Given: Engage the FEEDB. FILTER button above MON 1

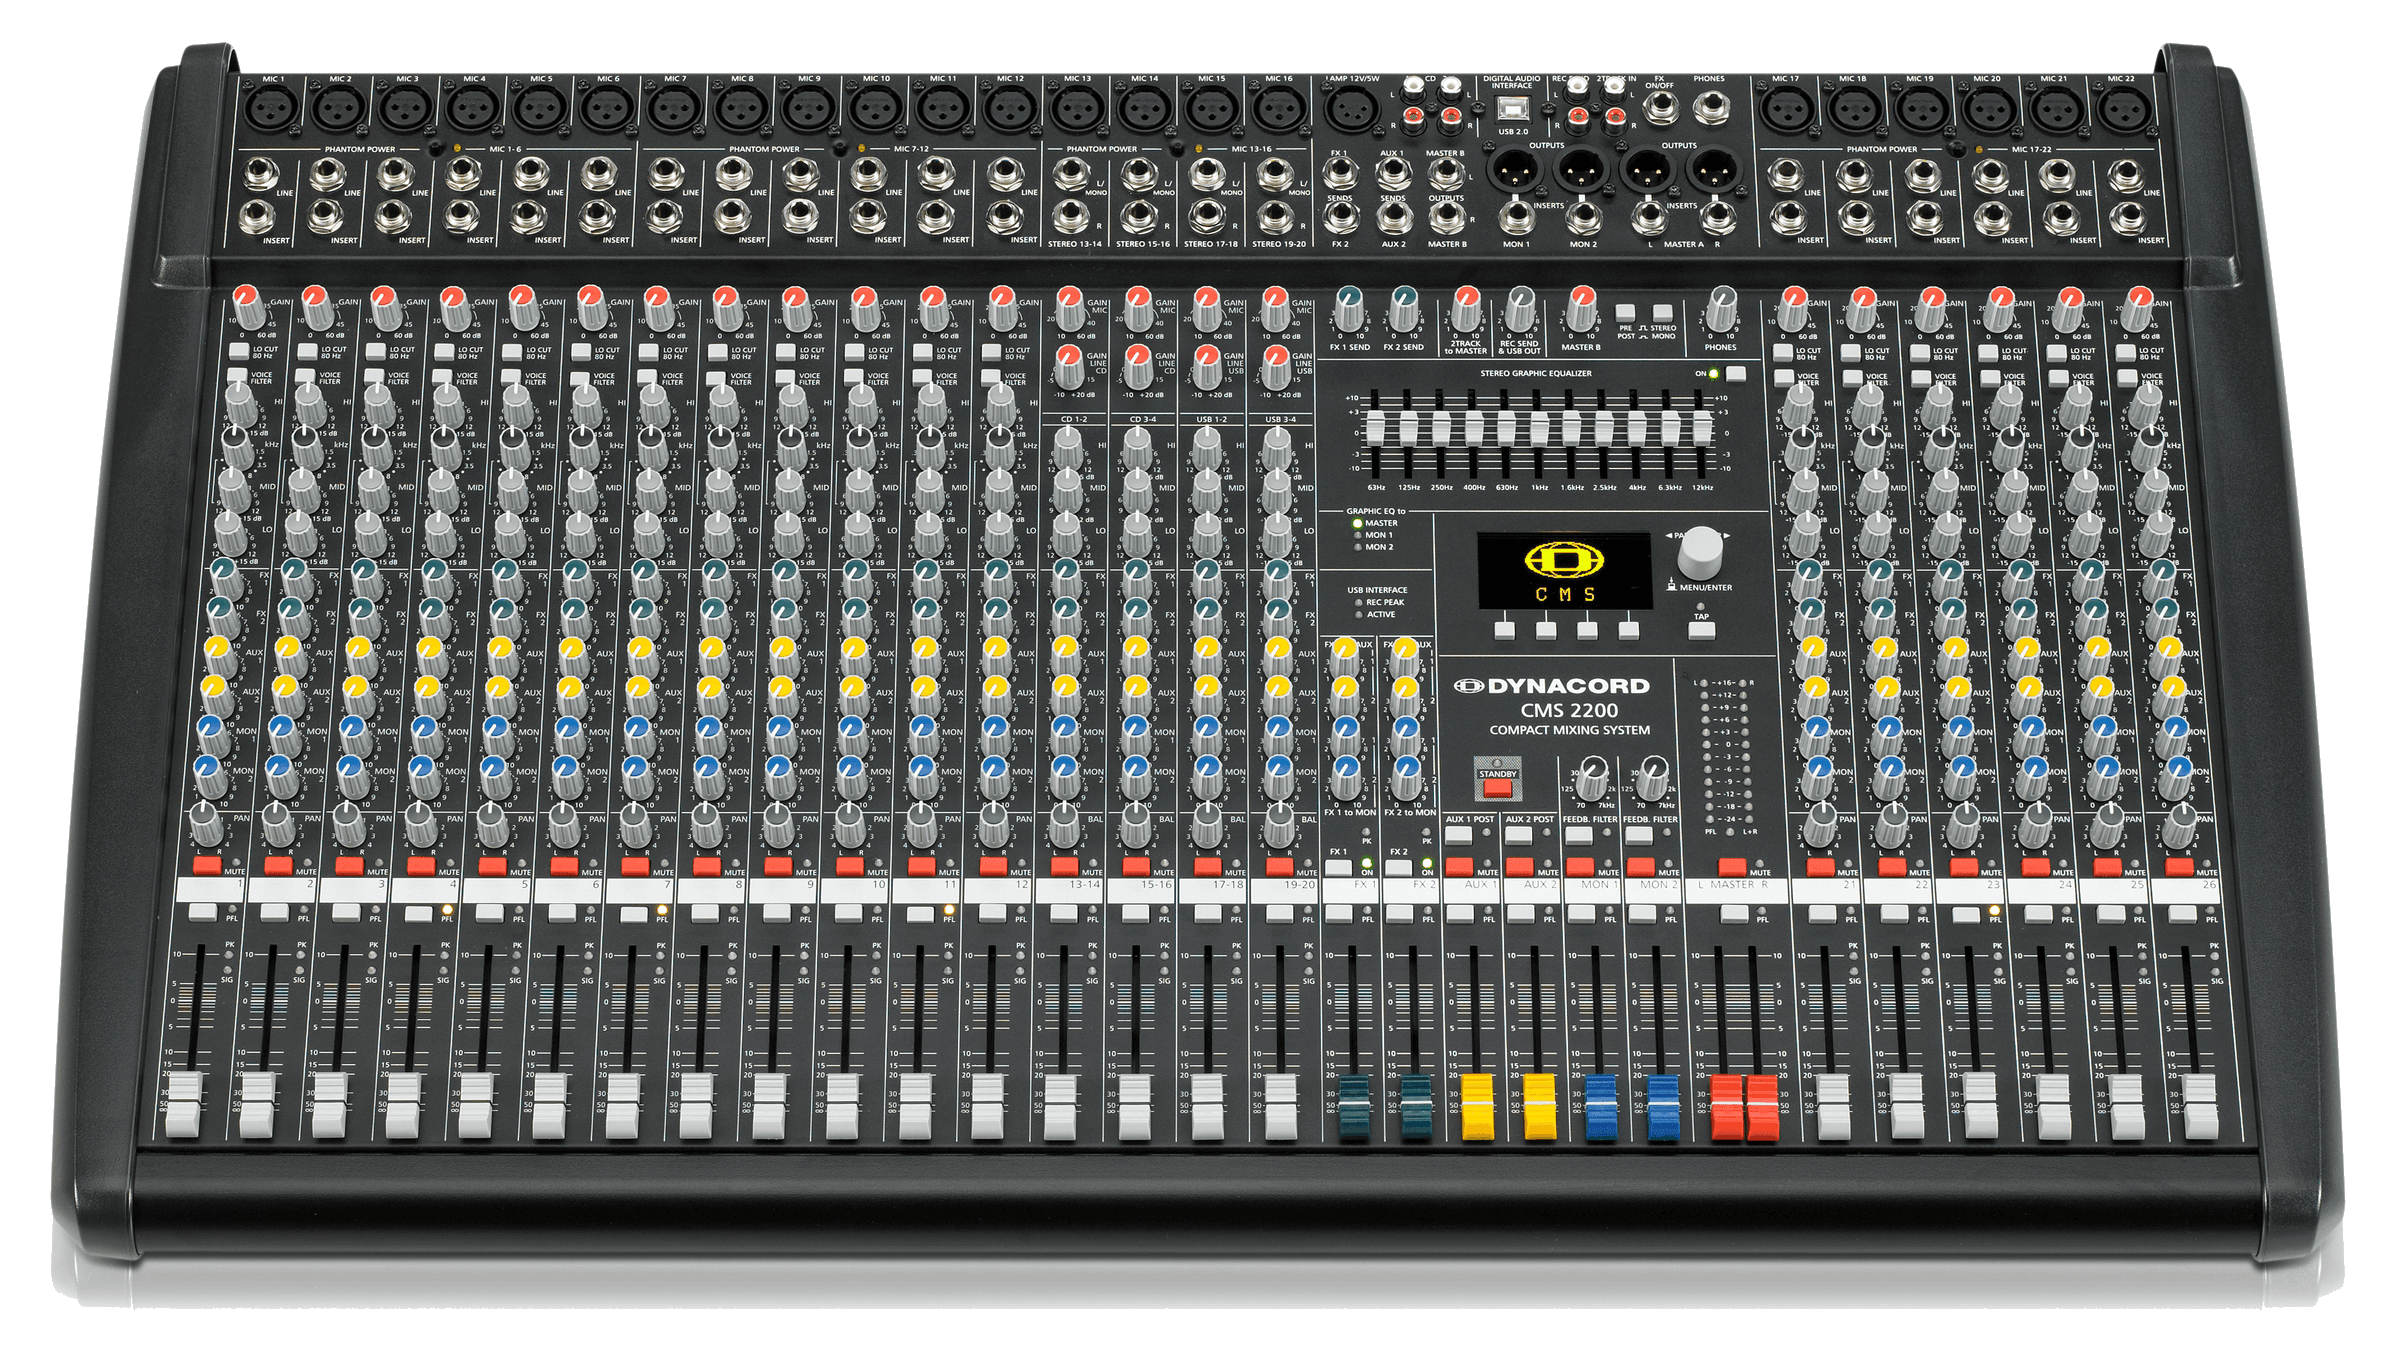Looking at the screenshot, I should pyautogui.click(x=1578, y=834).
